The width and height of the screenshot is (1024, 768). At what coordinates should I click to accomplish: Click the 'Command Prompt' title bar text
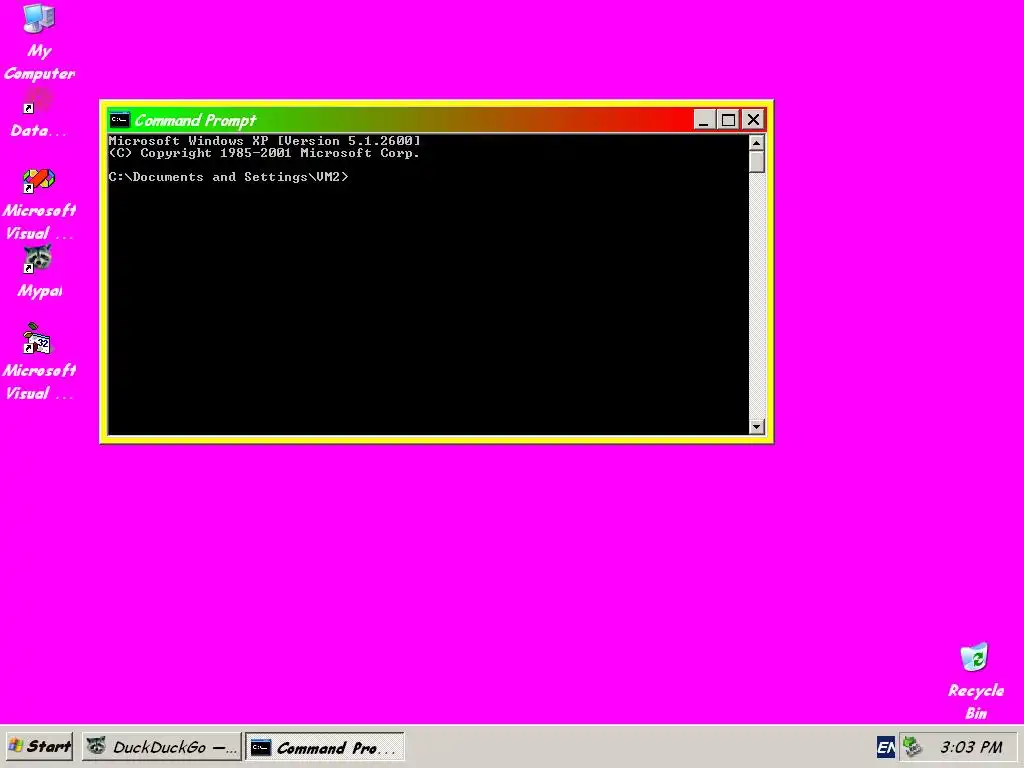coord(195,120)
